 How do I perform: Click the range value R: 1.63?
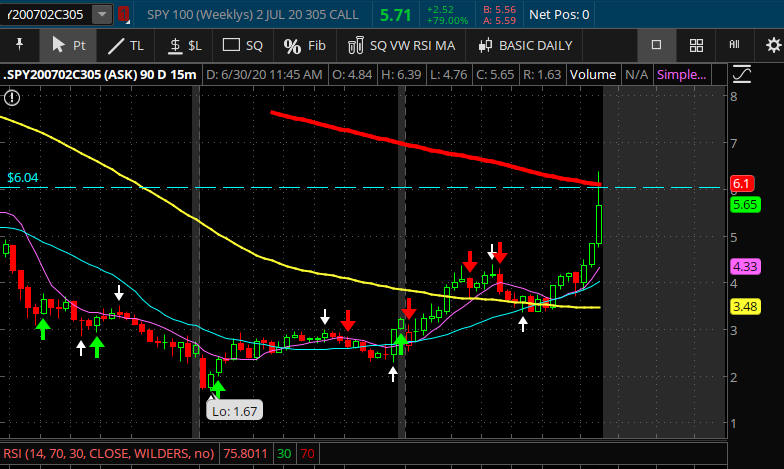pos(542,74)
